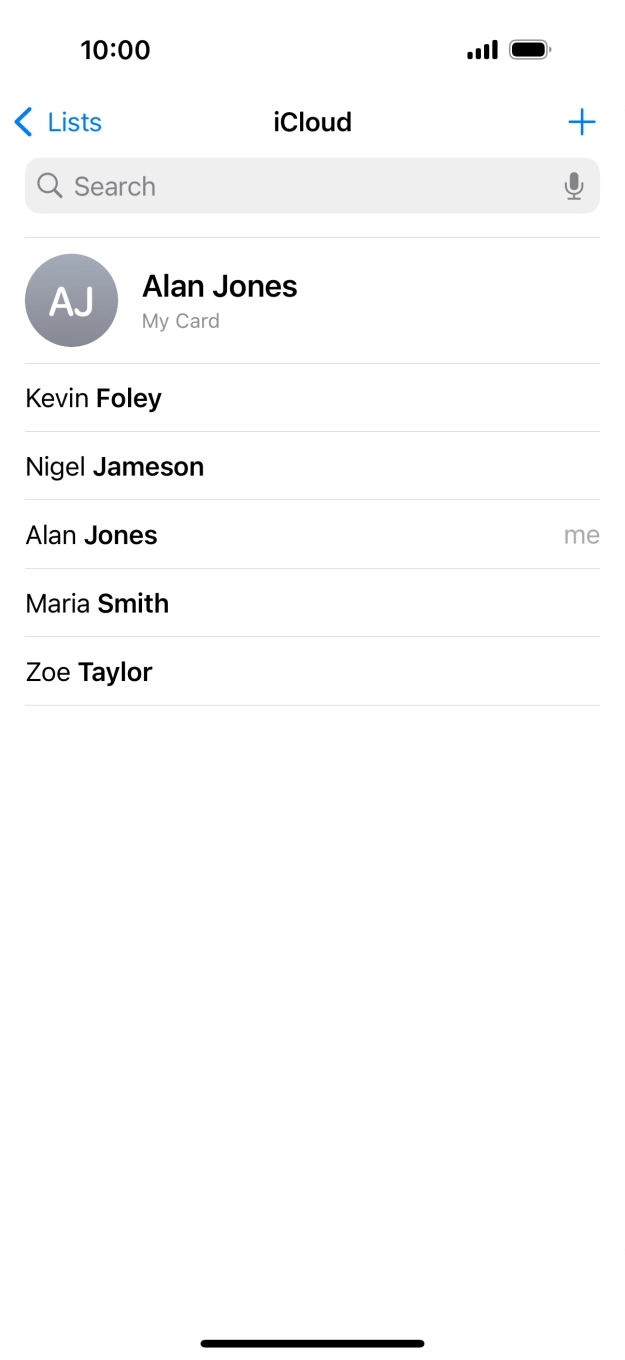Image resolution: width=625 pixels, height=1360 pixels.
Task: Tap the 10:00 status bar clock
Action: tap(115, 50)
